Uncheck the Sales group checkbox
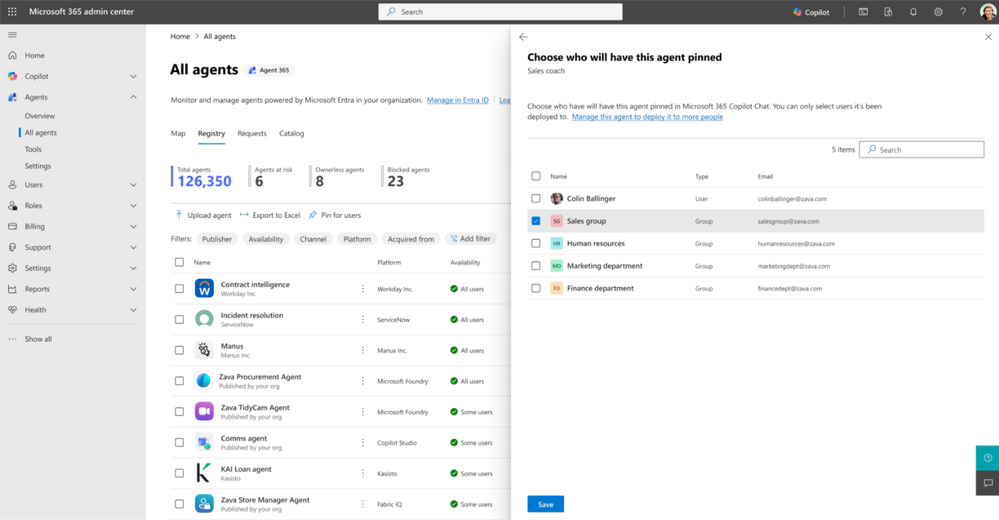The width and height of the screenshot is (999, 520). 536,220
